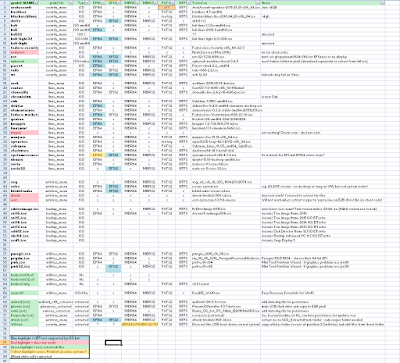Open the MBR64 column filter dropdown

point(138,3)
